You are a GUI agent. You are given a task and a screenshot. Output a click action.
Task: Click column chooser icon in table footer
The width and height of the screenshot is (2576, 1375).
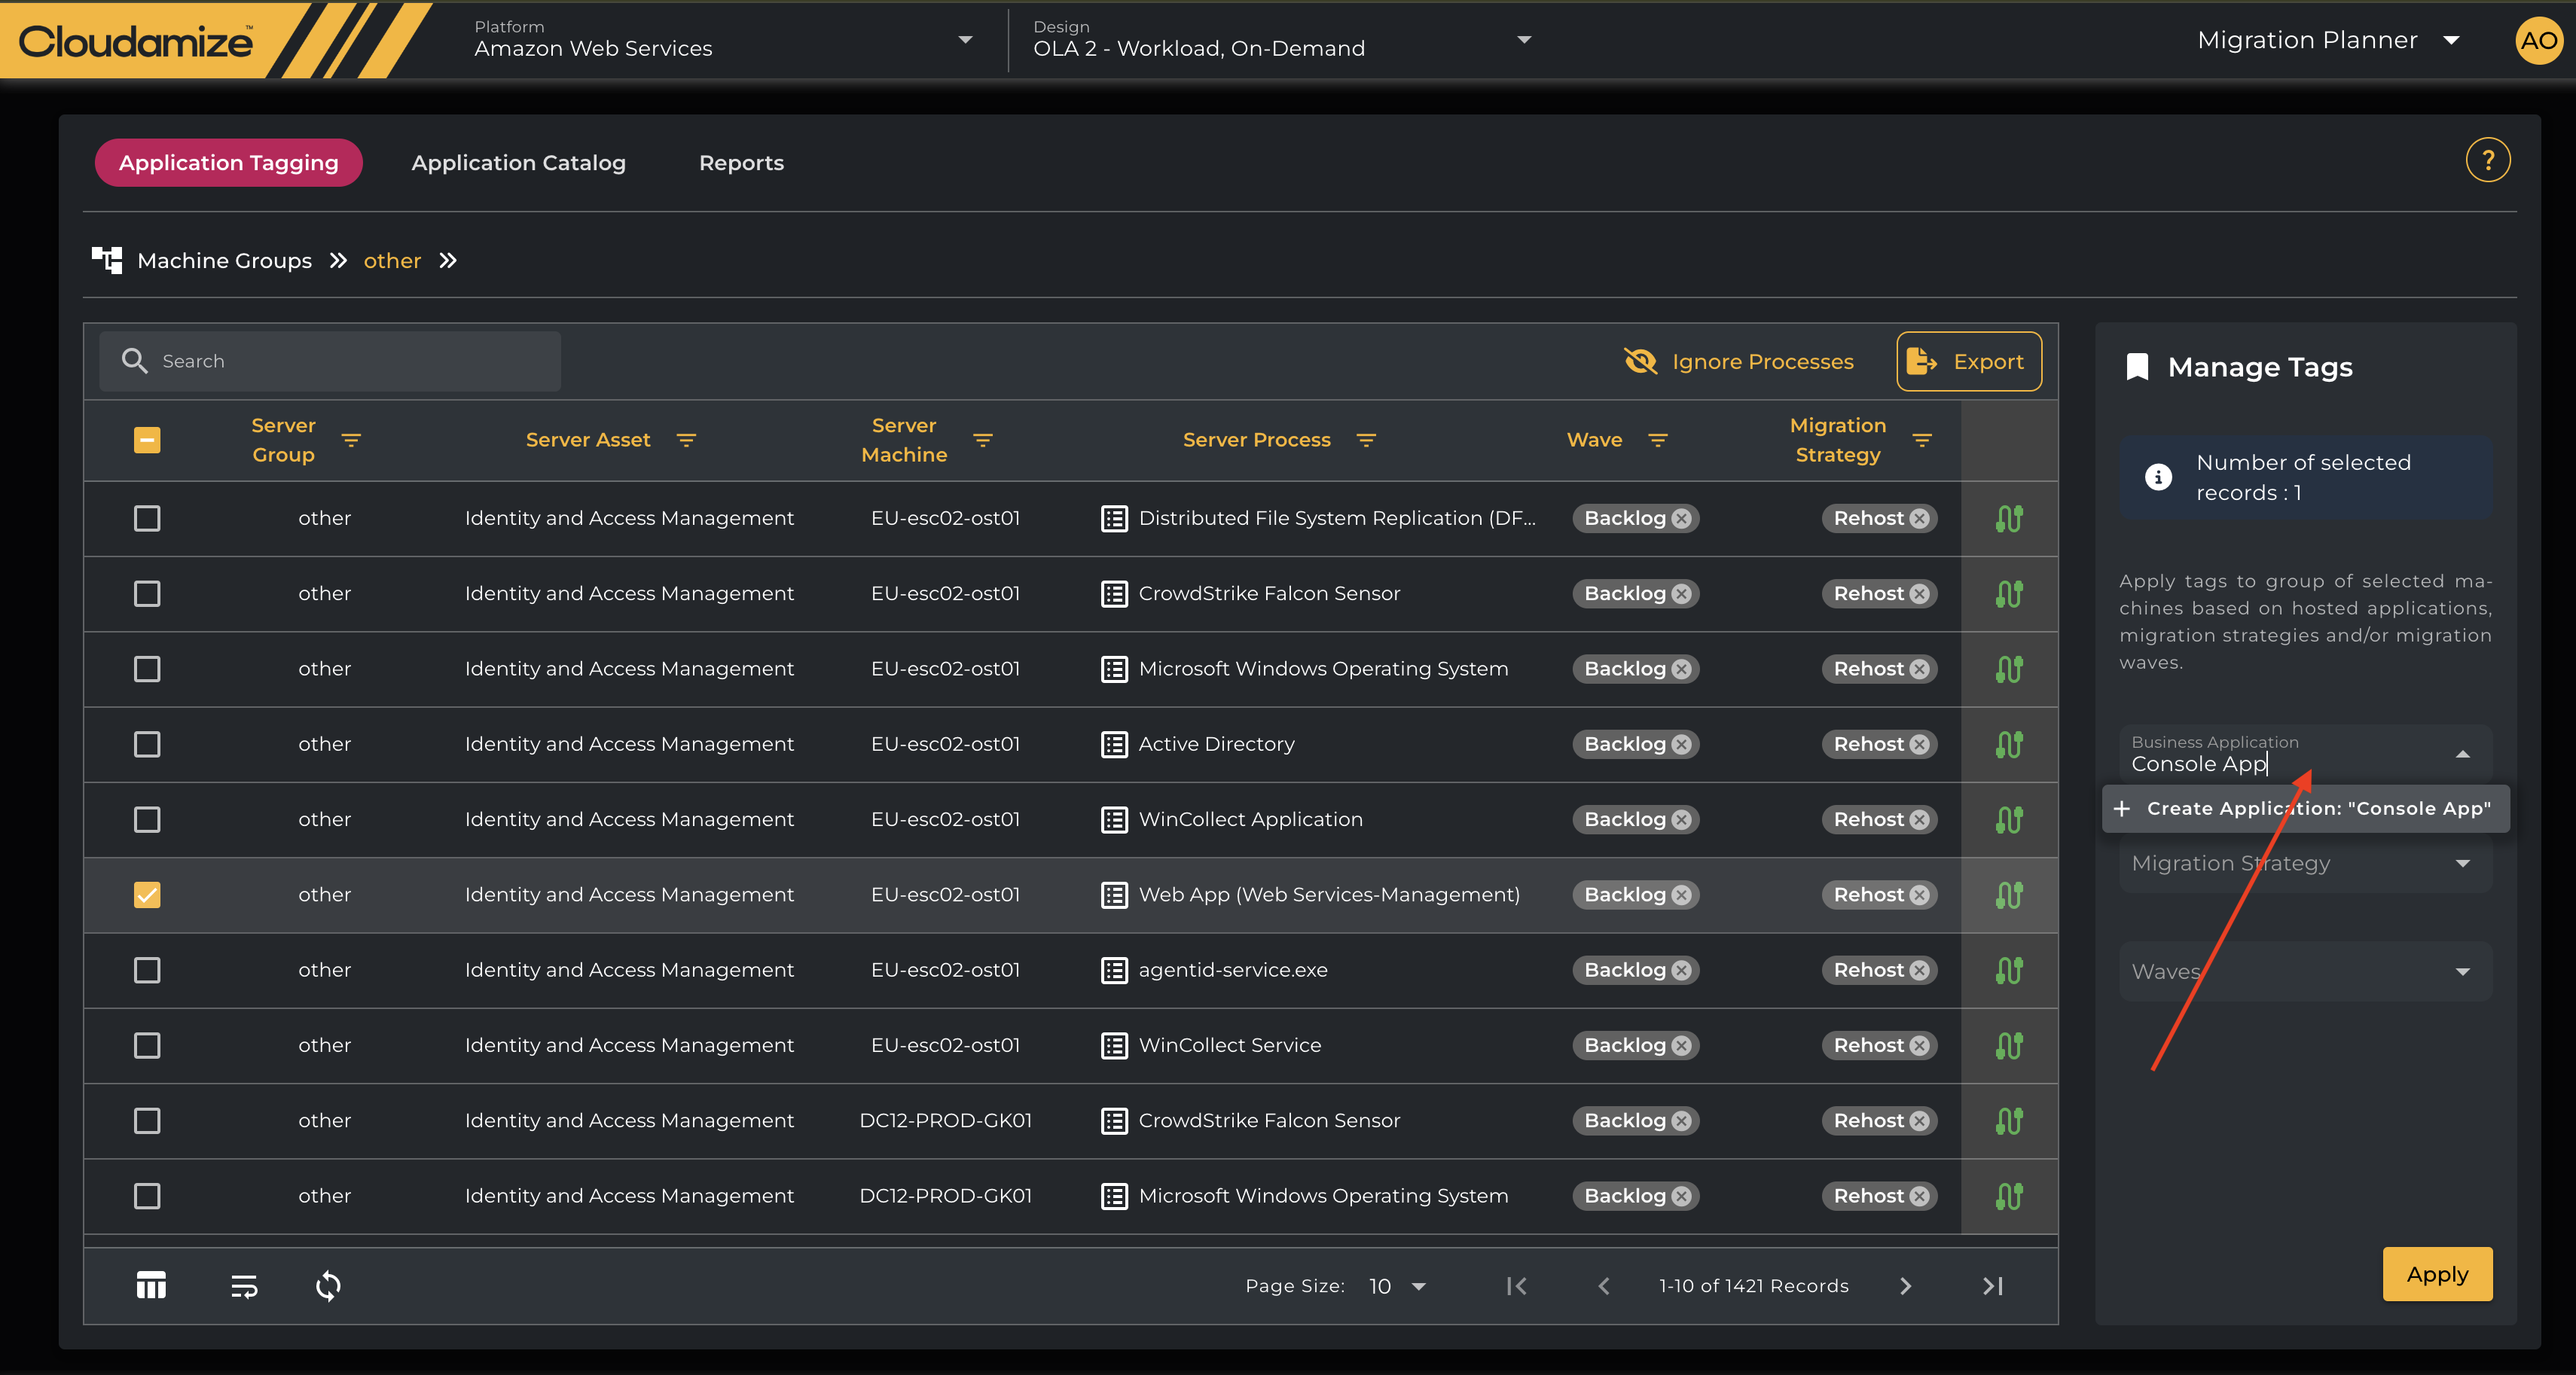[x=151, y=1285]
